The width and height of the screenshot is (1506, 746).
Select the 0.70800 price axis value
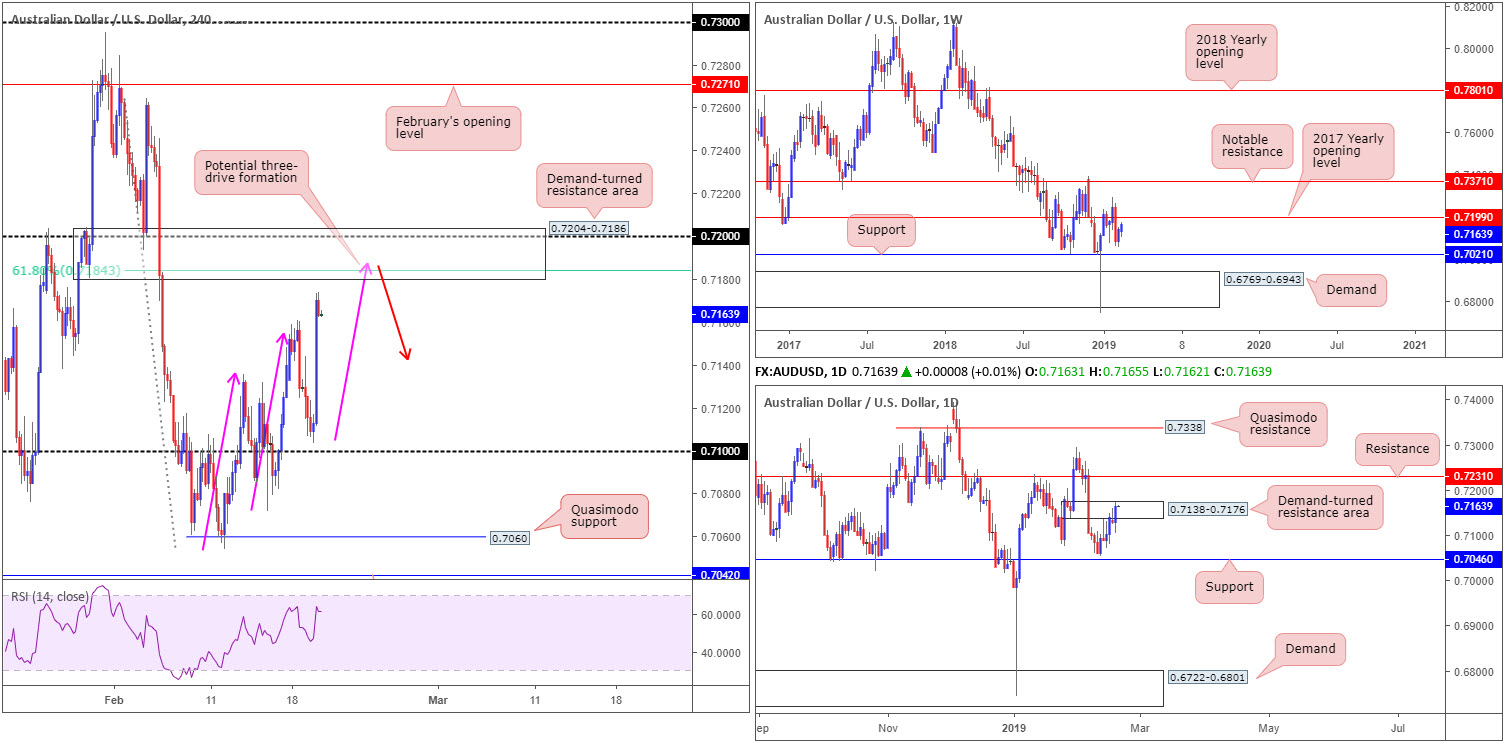click(720, 494)
